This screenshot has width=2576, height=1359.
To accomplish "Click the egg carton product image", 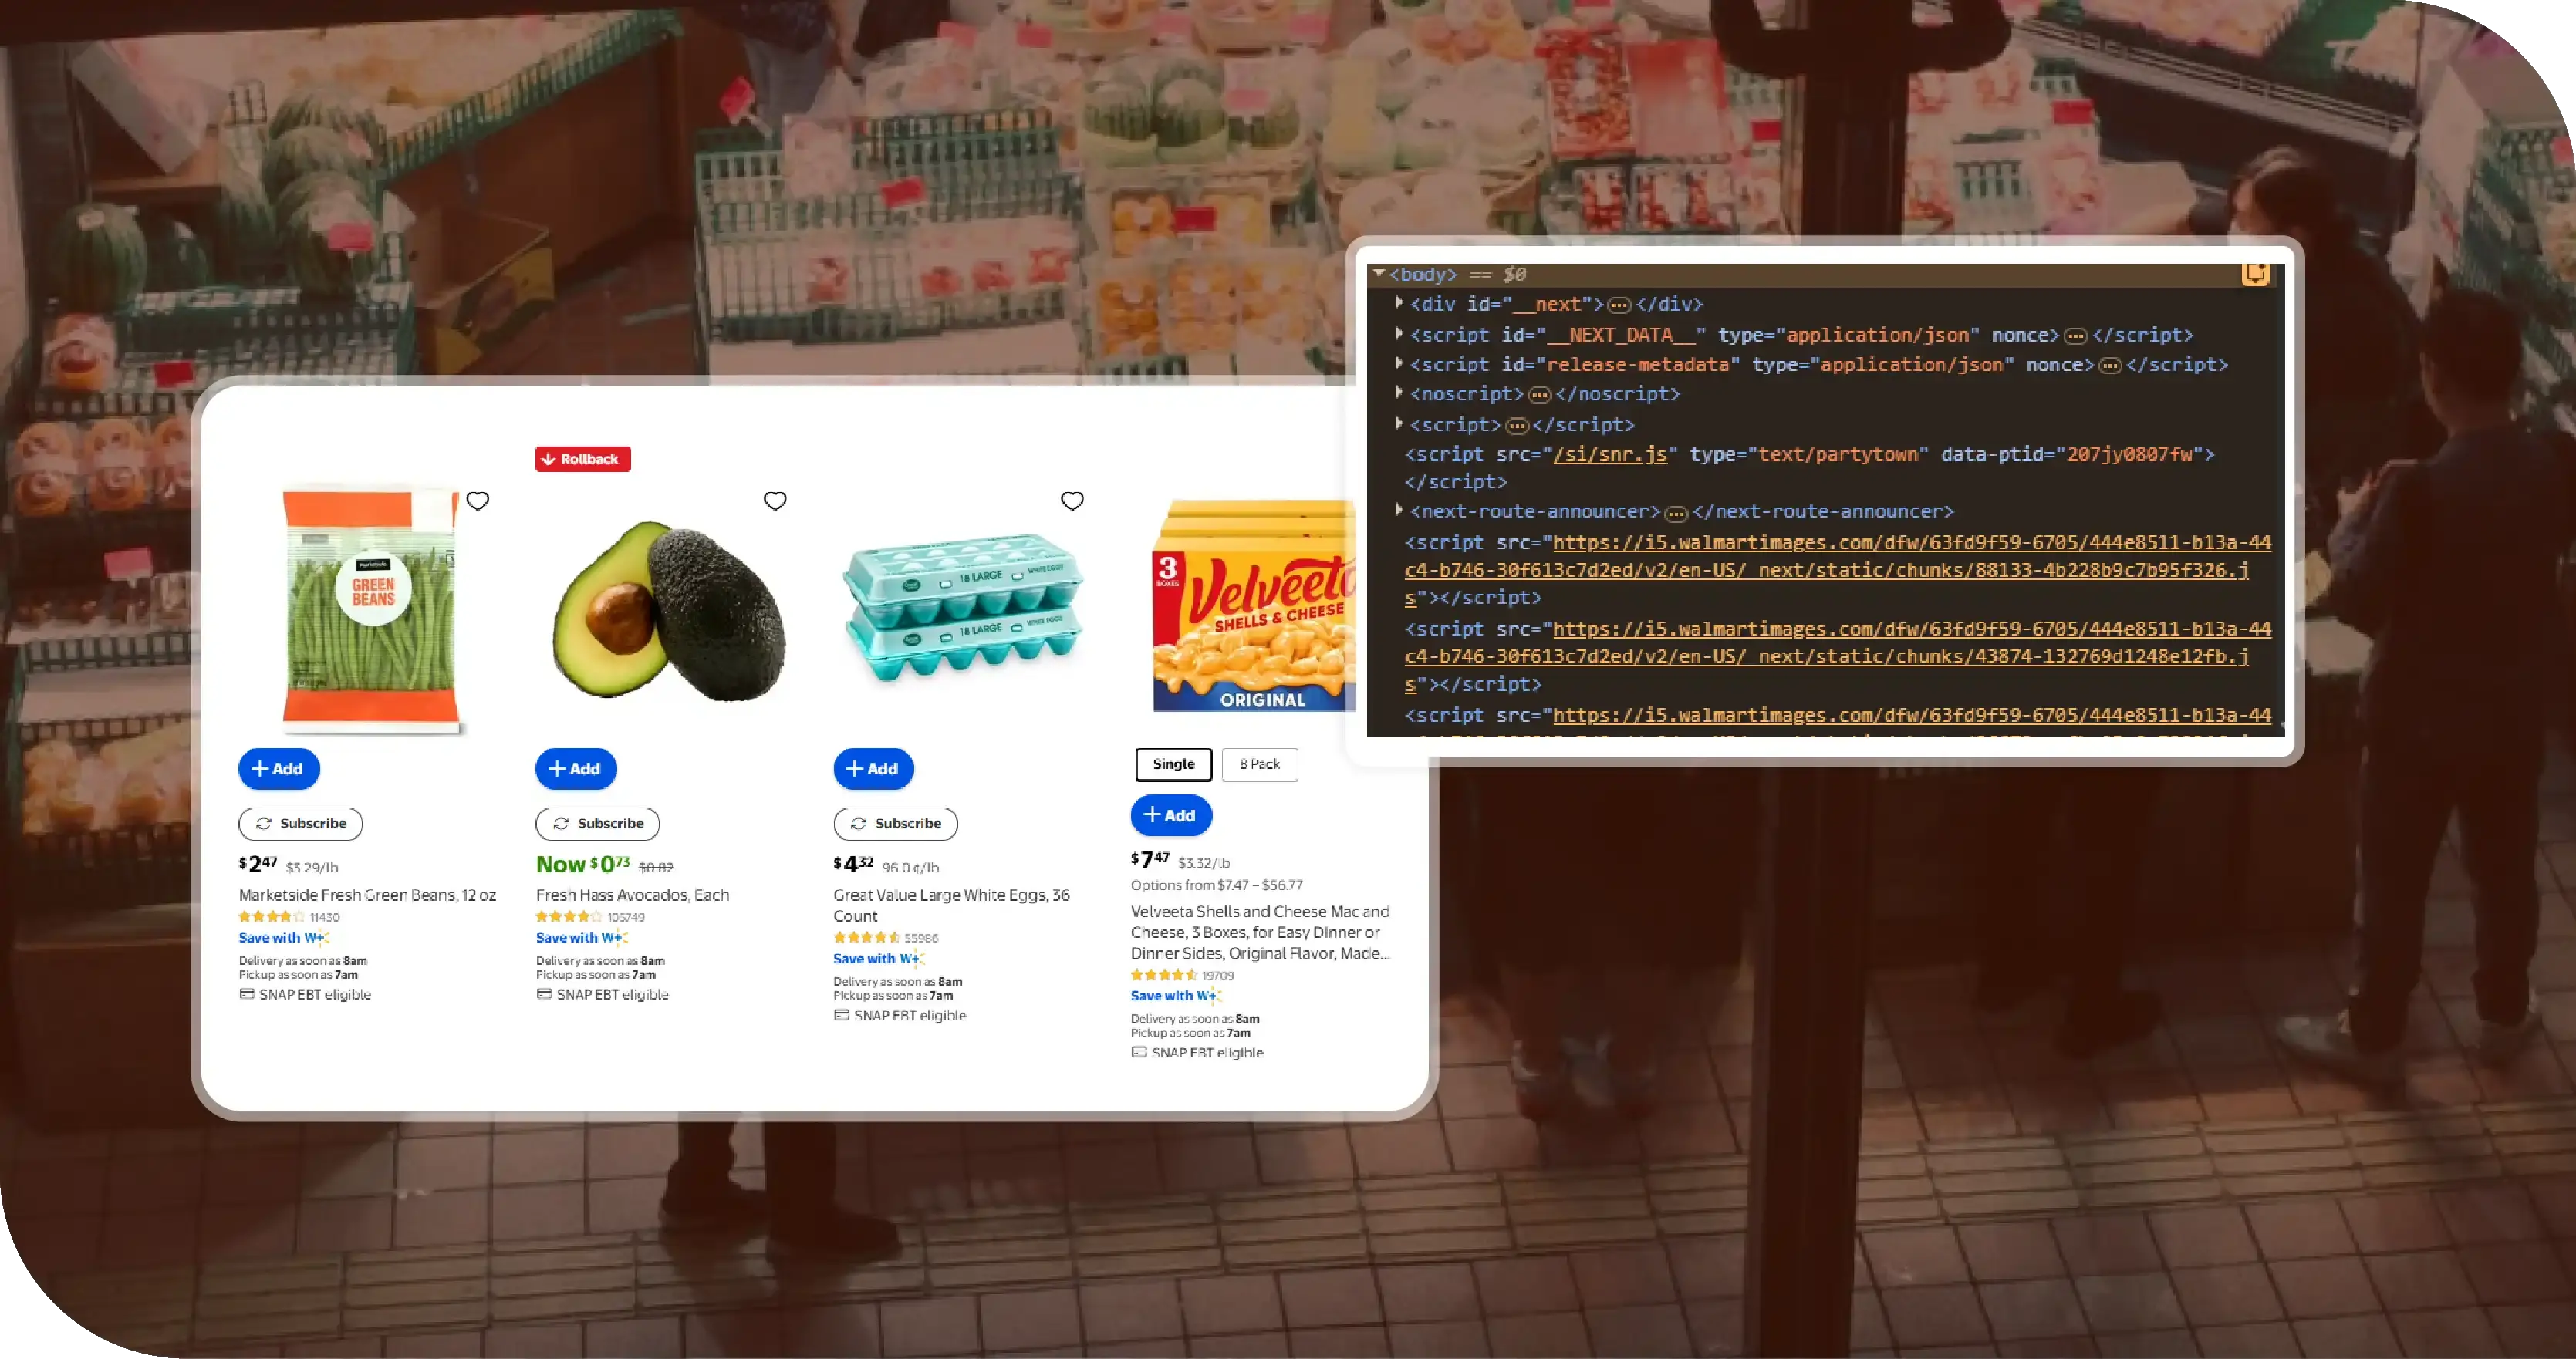I will click(x=963, y=607).
